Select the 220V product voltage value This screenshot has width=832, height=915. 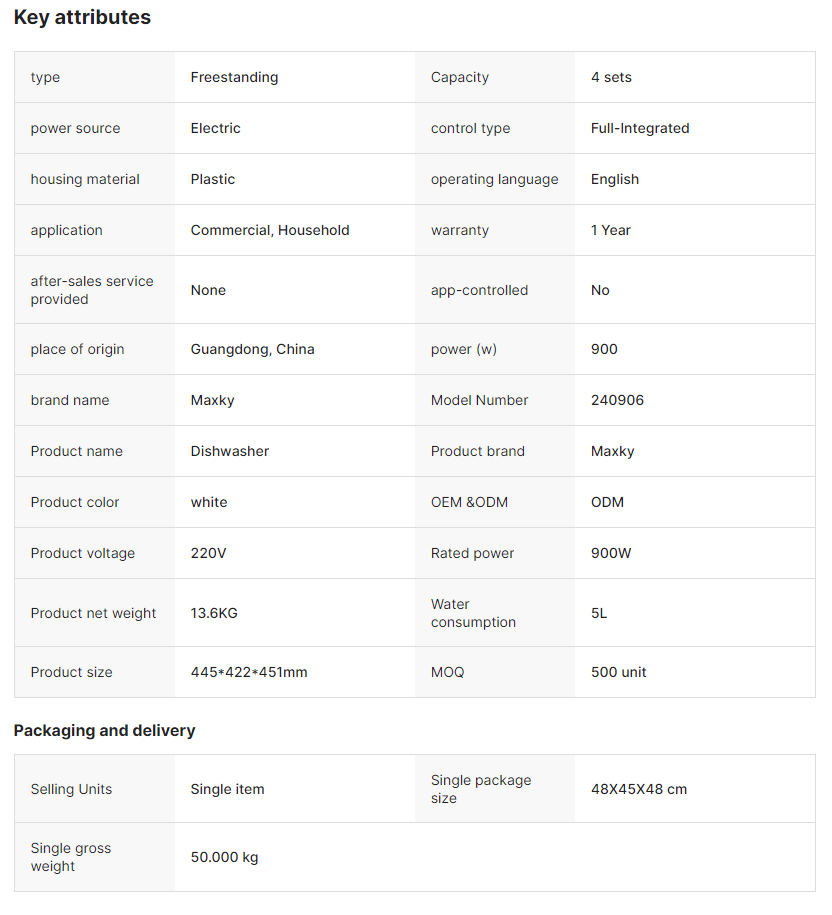pos(209,553)
